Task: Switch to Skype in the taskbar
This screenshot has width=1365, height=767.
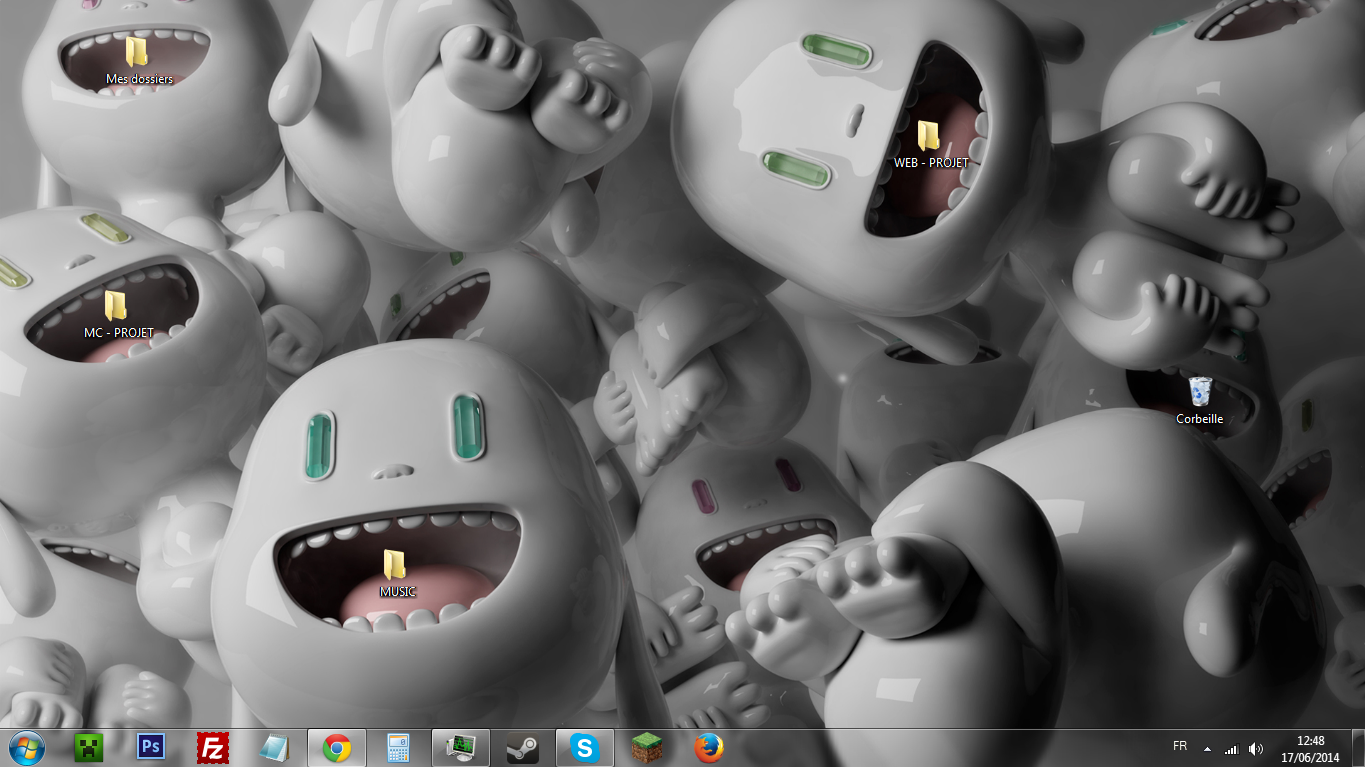Action: (584, 747)
